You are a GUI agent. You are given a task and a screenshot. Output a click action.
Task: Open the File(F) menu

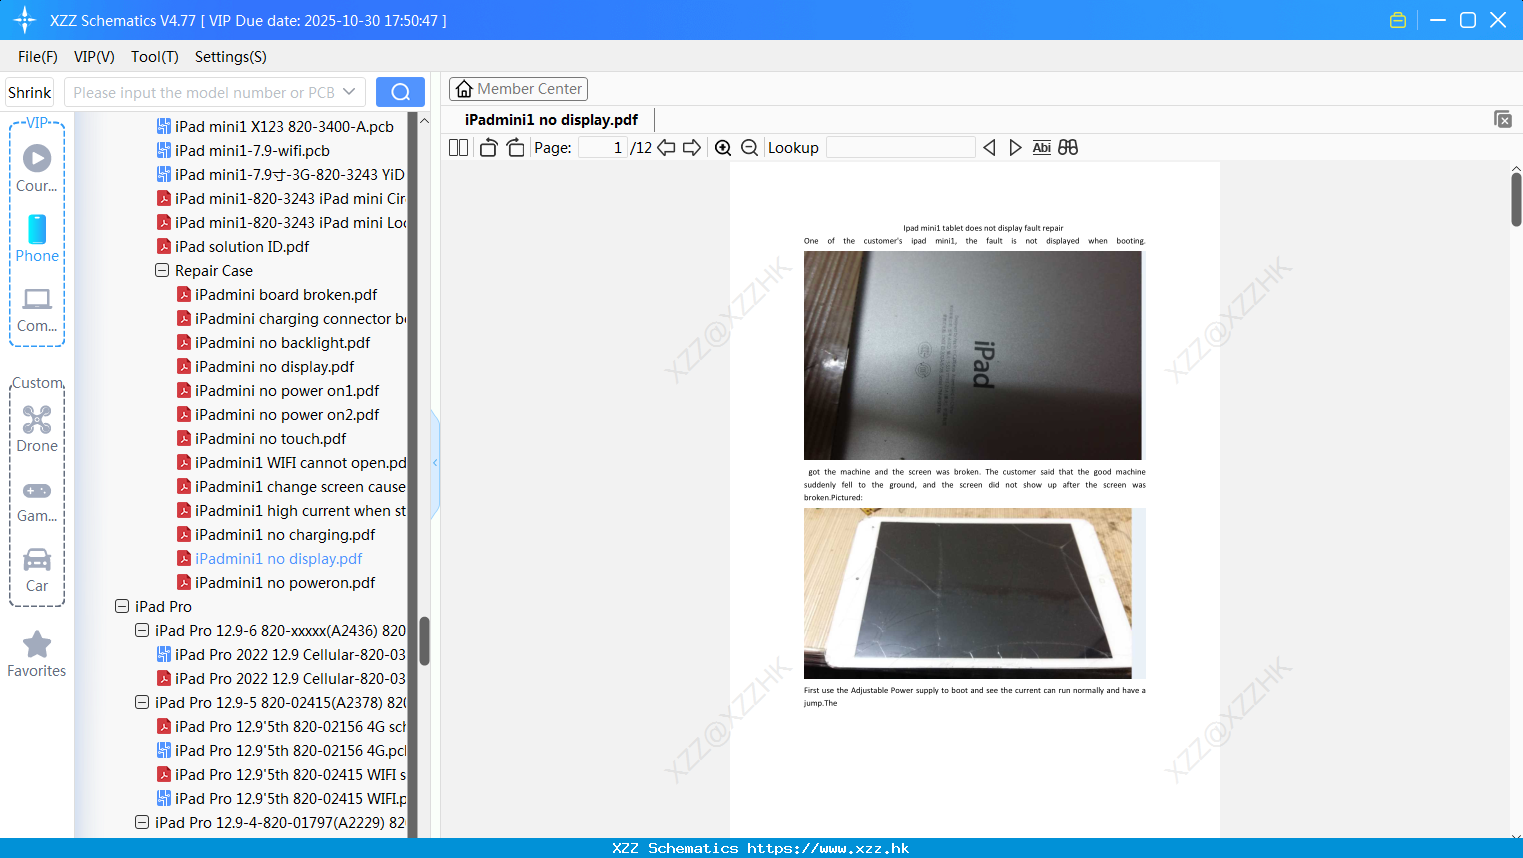coord(38,57)
